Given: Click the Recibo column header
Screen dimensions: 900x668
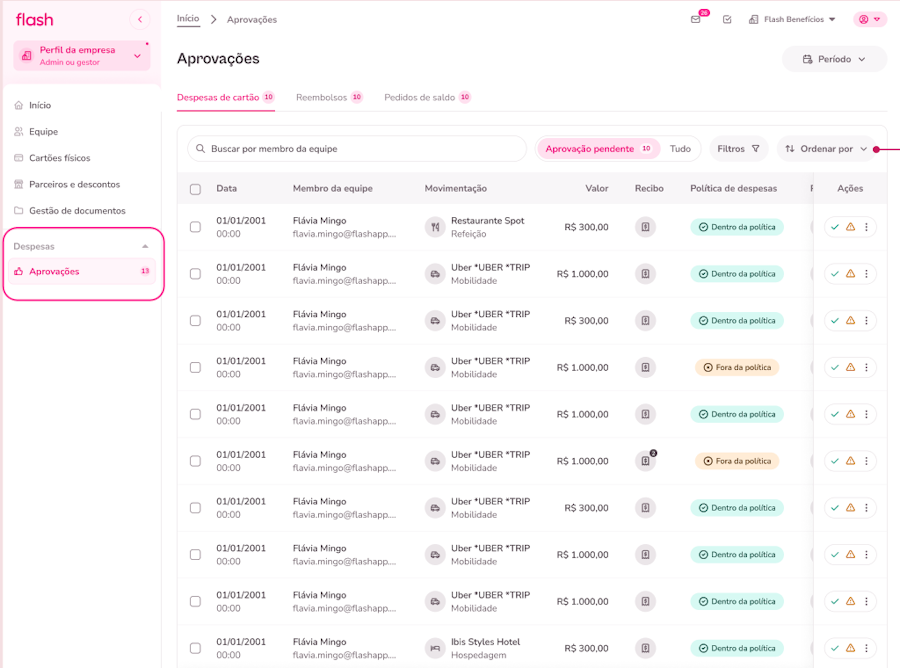Looking at the screenshot, I should pos(649,188).
